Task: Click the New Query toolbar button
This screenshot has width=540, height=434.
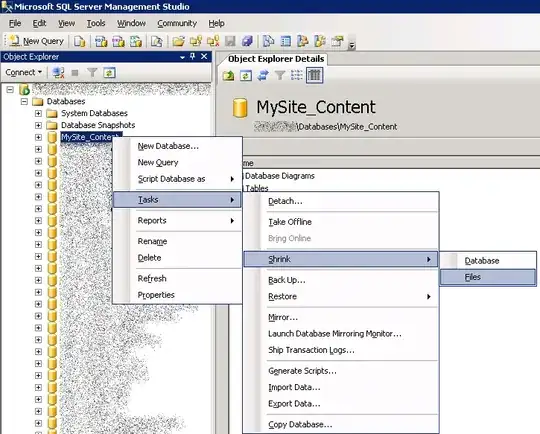Action: [x=37, y=41]
